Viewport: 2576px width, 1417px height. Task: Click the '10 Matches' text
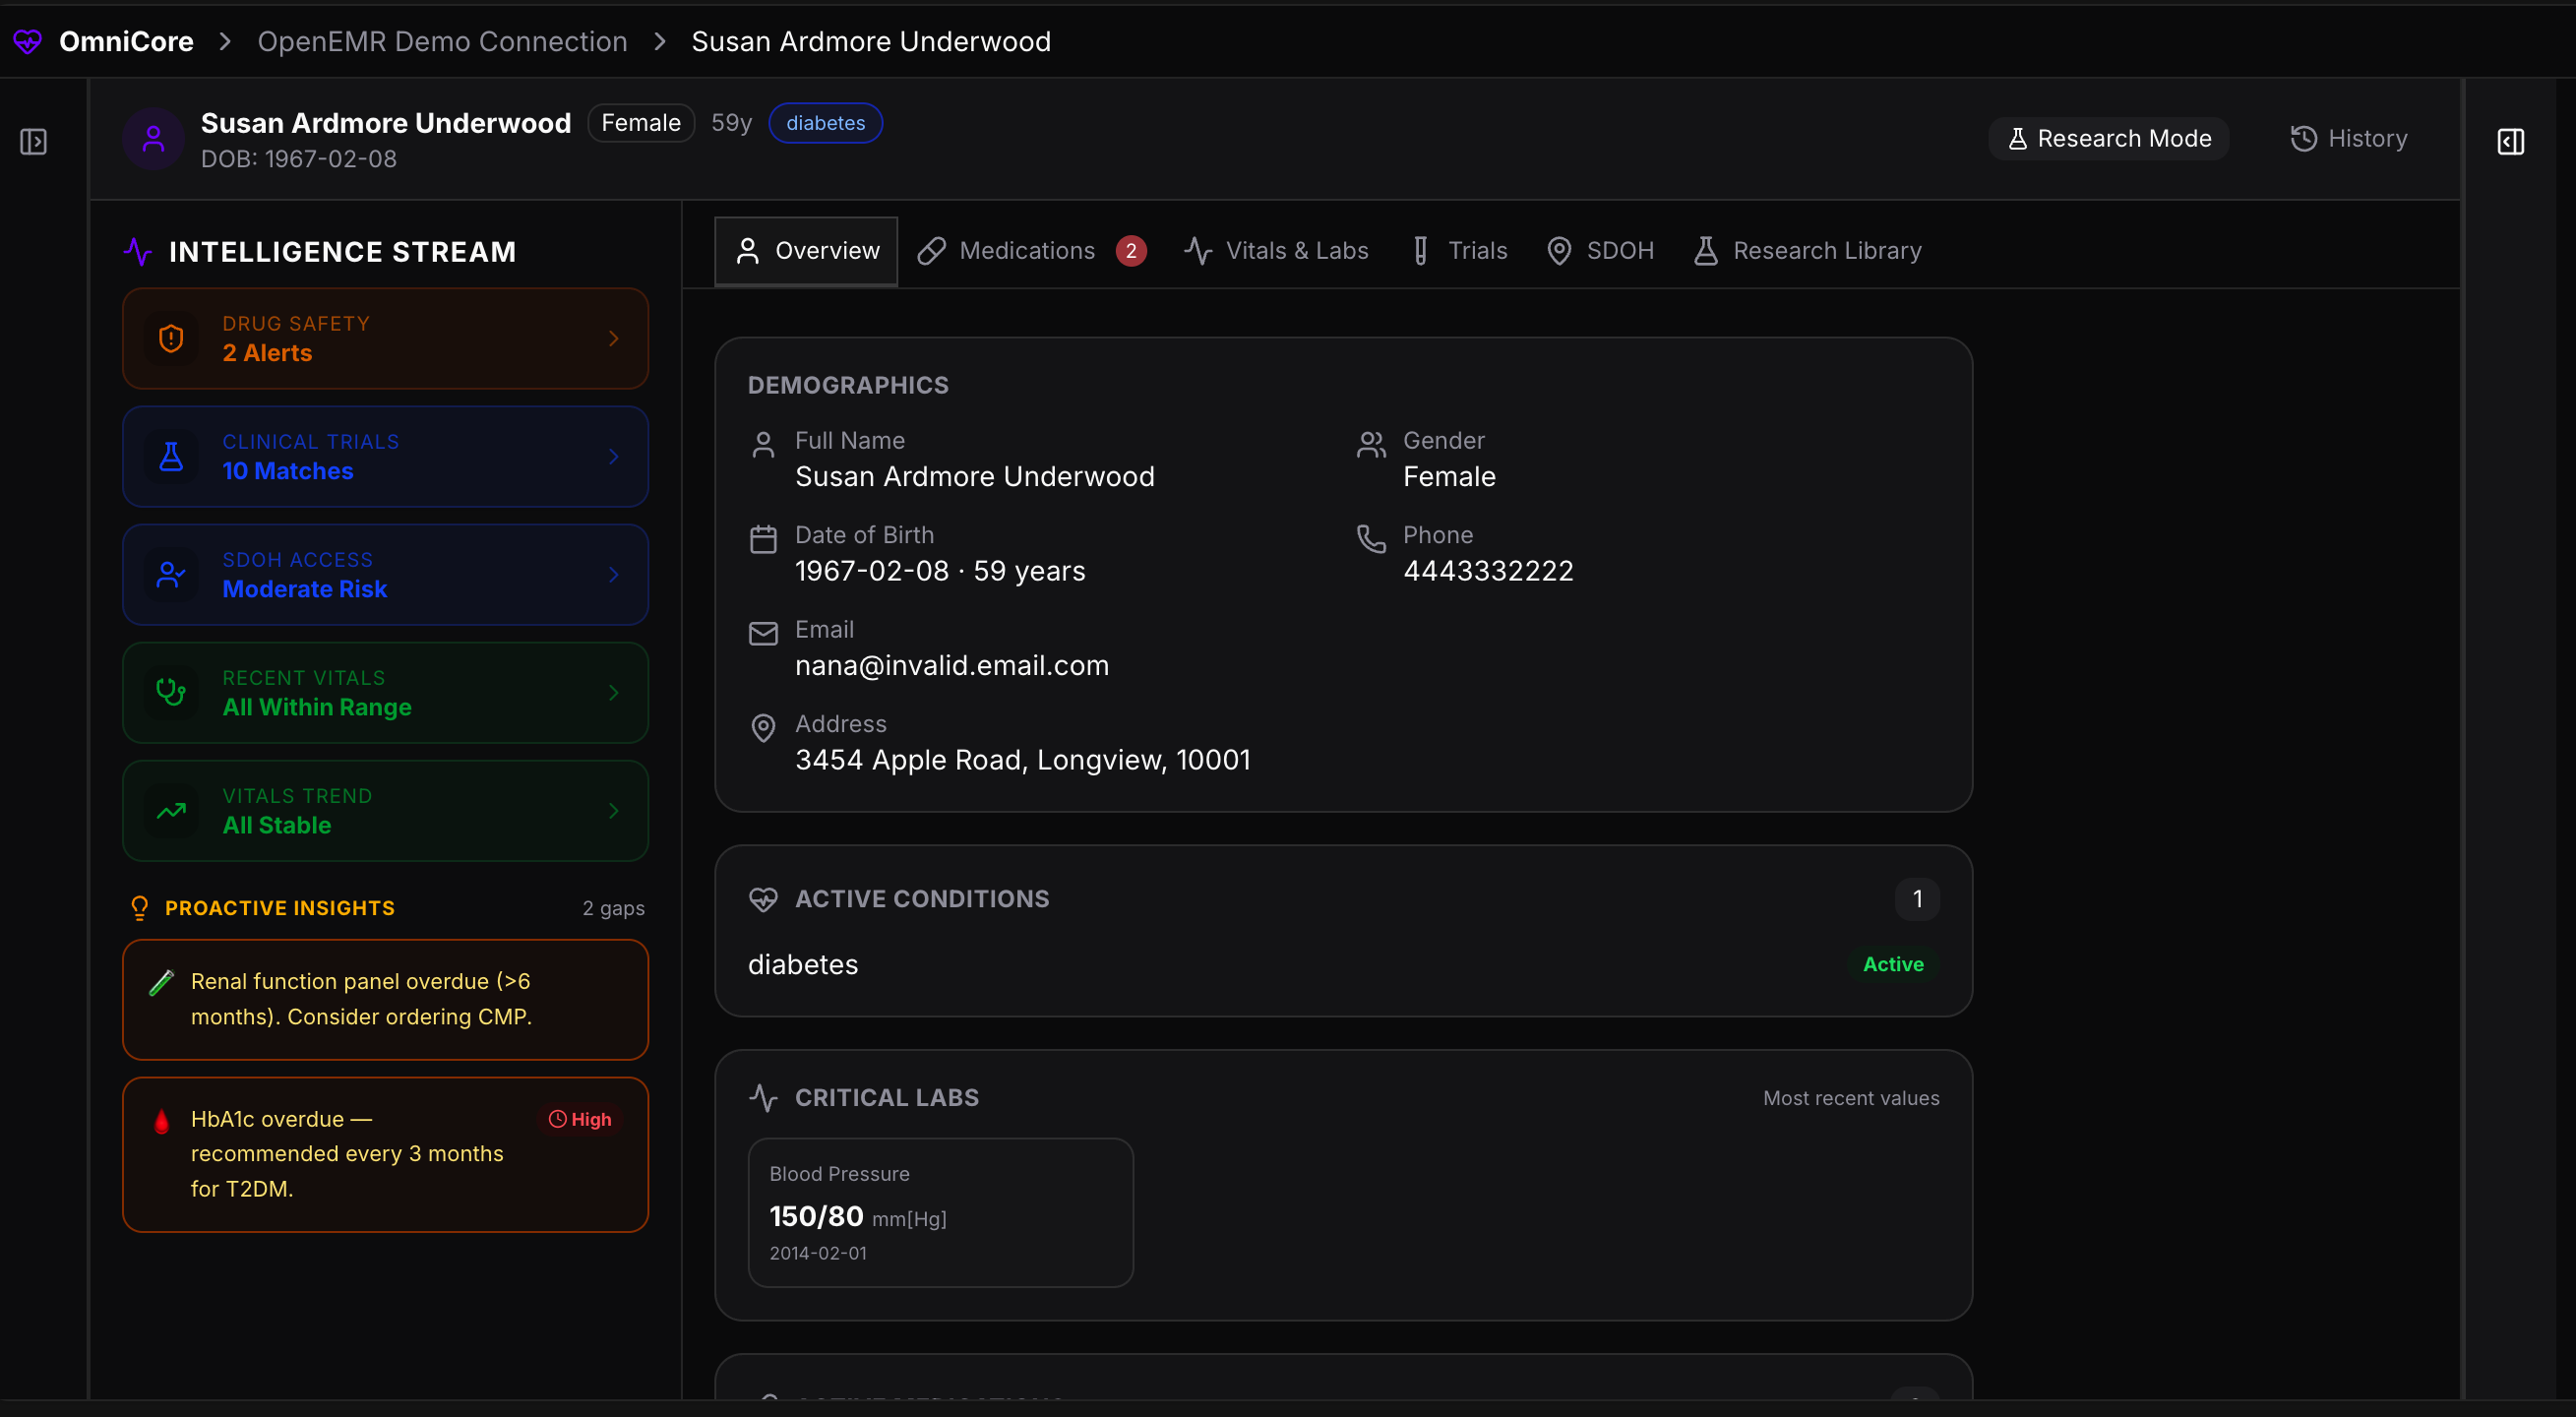click(287, 471)
